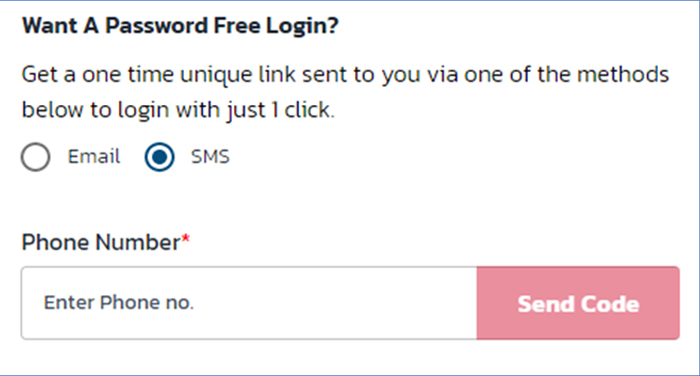Click the 'Phone Number' field label
Screen dimensions: 700x376
(101, 242)
